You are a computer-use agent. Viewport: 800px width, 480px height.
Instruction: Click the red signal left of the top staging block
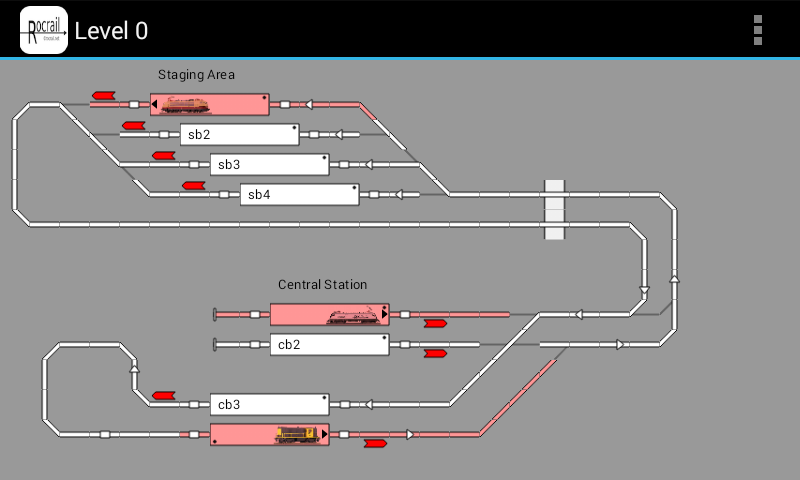[x=103, y=95]
